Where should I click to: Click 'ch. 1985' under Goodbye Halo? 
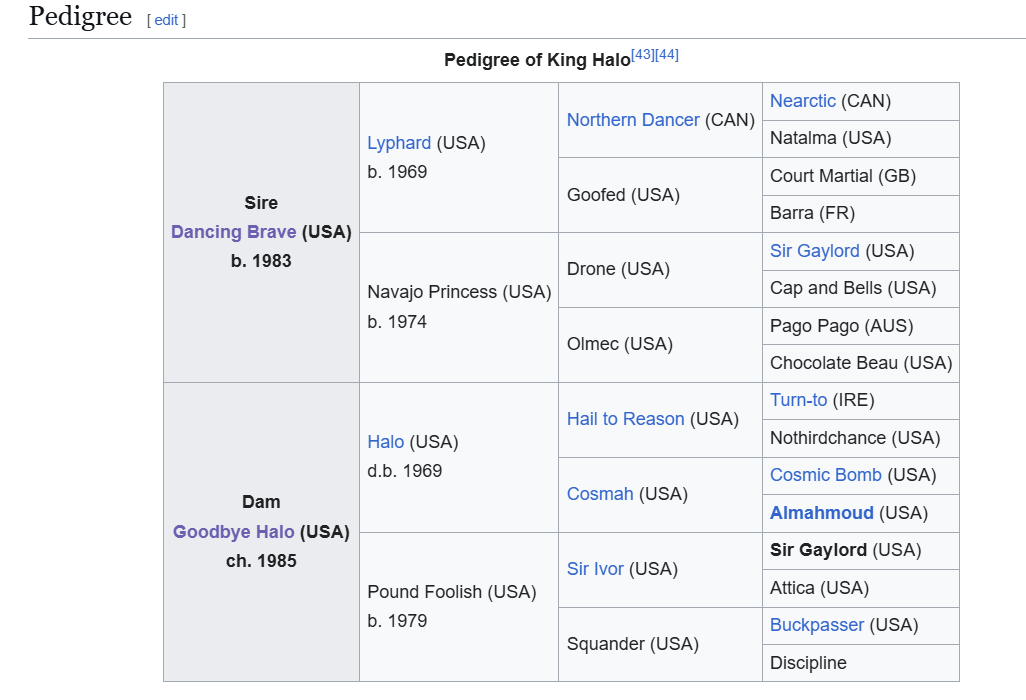click(261, 561)
